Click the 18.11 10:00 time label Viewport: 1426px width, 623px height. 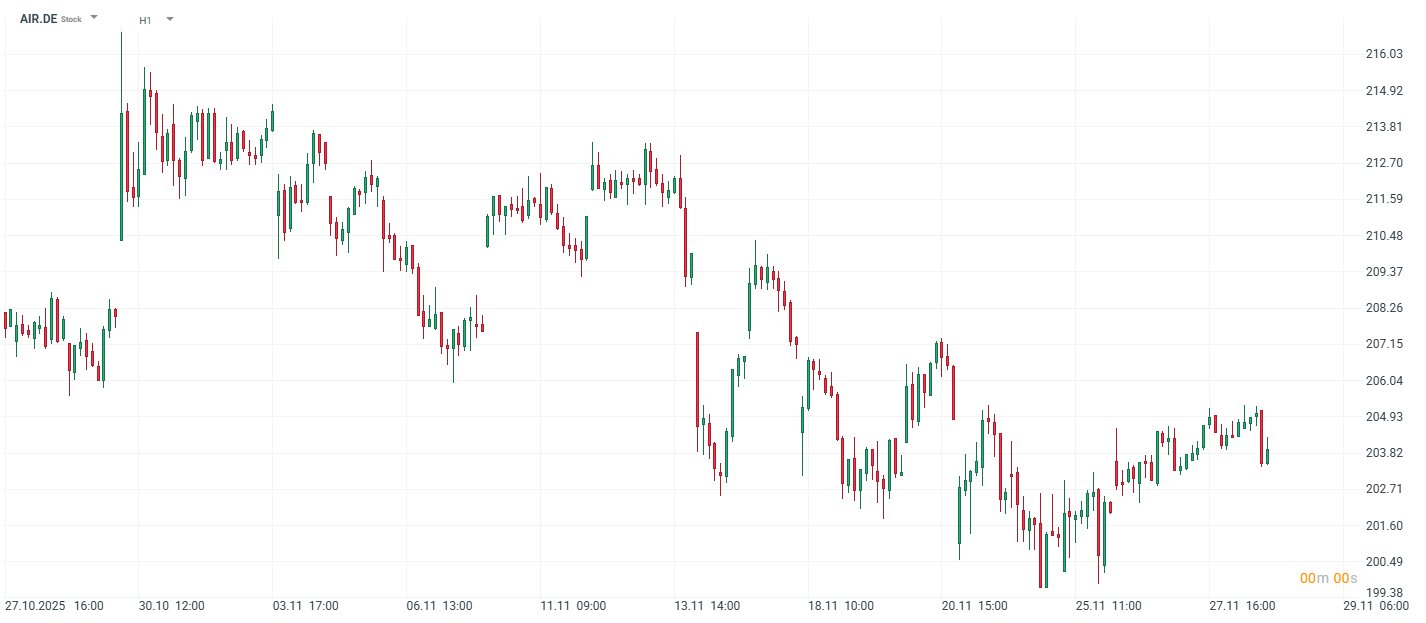click(x=841, y=606)
